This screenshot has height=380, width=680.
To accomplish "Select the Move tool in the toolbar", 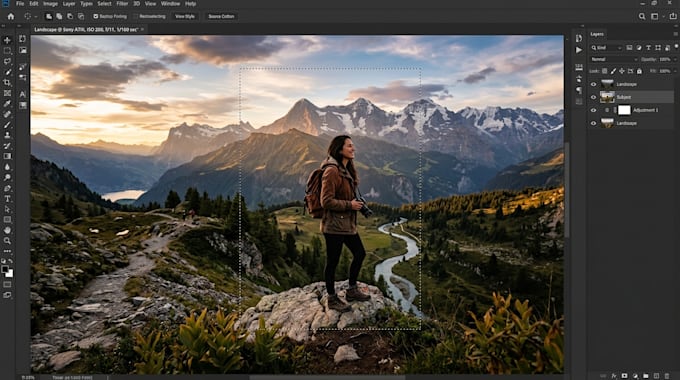I will coord(7,40).
